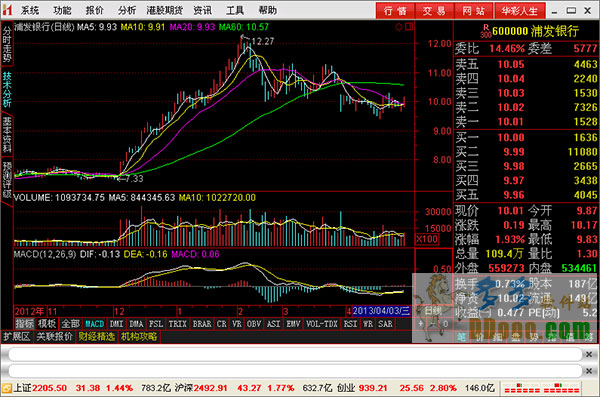Switch to the 基本资料 side tab

[7, 134]
